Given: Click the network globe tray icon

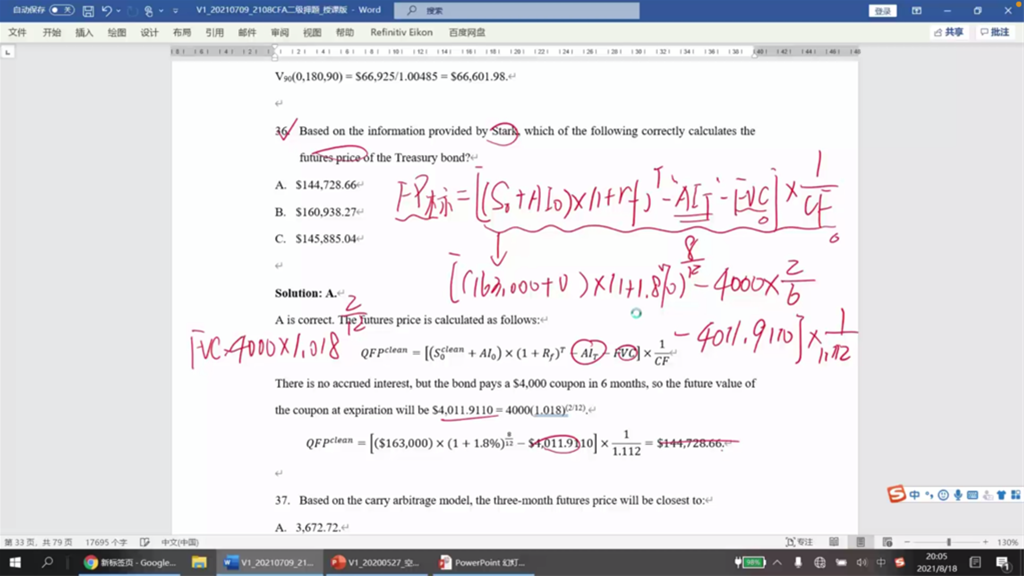Looking at the screenshot, I should tap(820, 562).
